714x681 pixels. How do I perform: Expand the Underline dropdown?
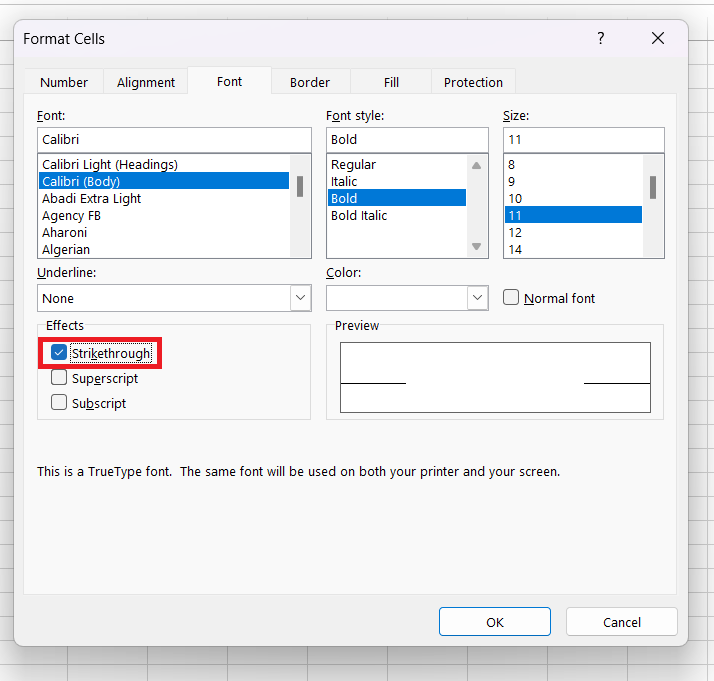(301, 298)
